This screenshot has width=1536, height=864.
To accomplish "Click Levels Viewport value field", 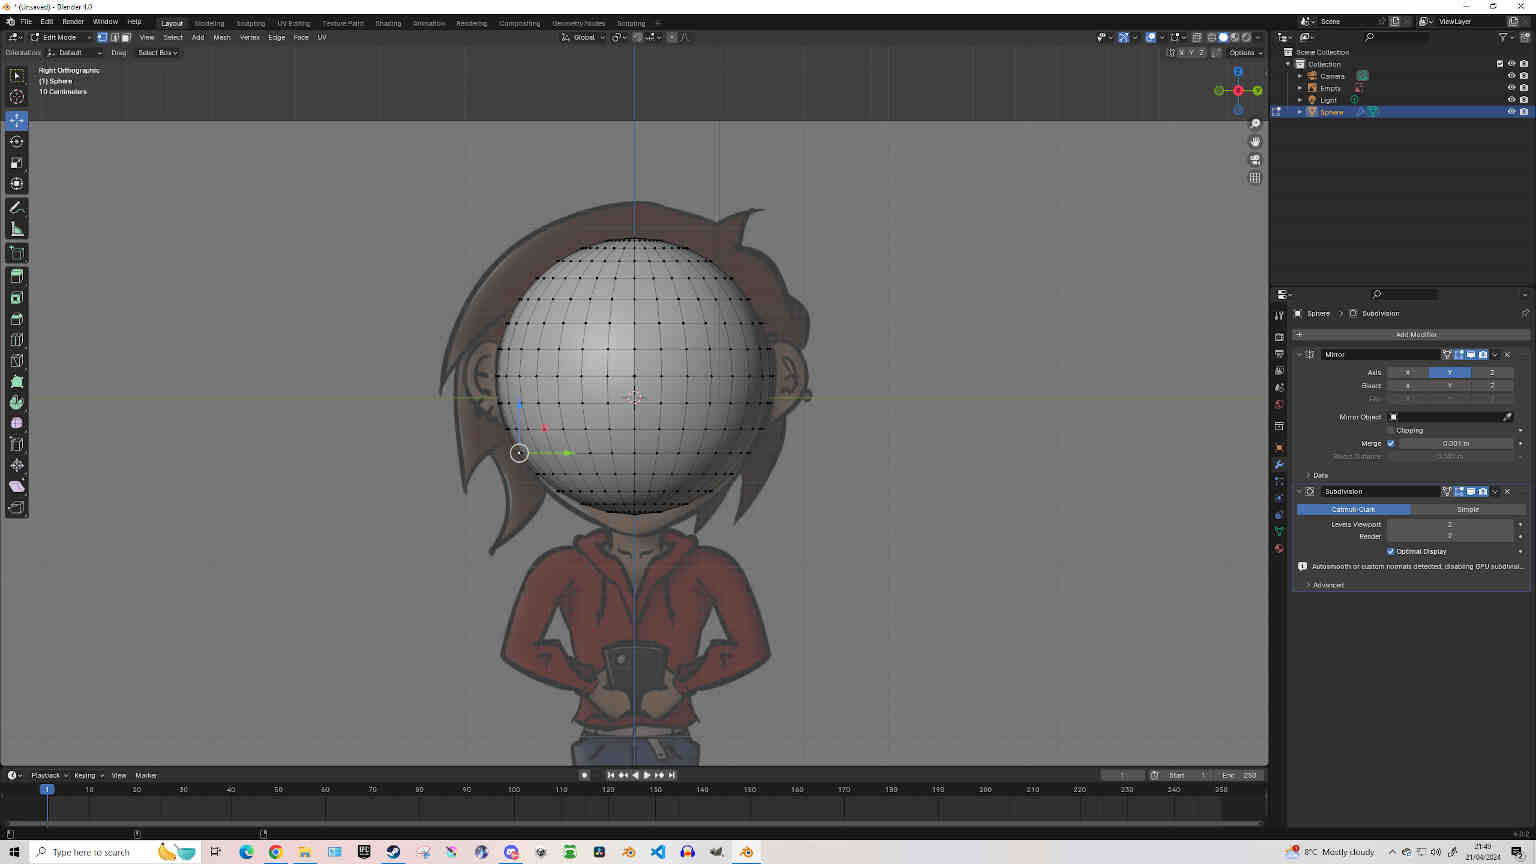I will click(1449, 524).
